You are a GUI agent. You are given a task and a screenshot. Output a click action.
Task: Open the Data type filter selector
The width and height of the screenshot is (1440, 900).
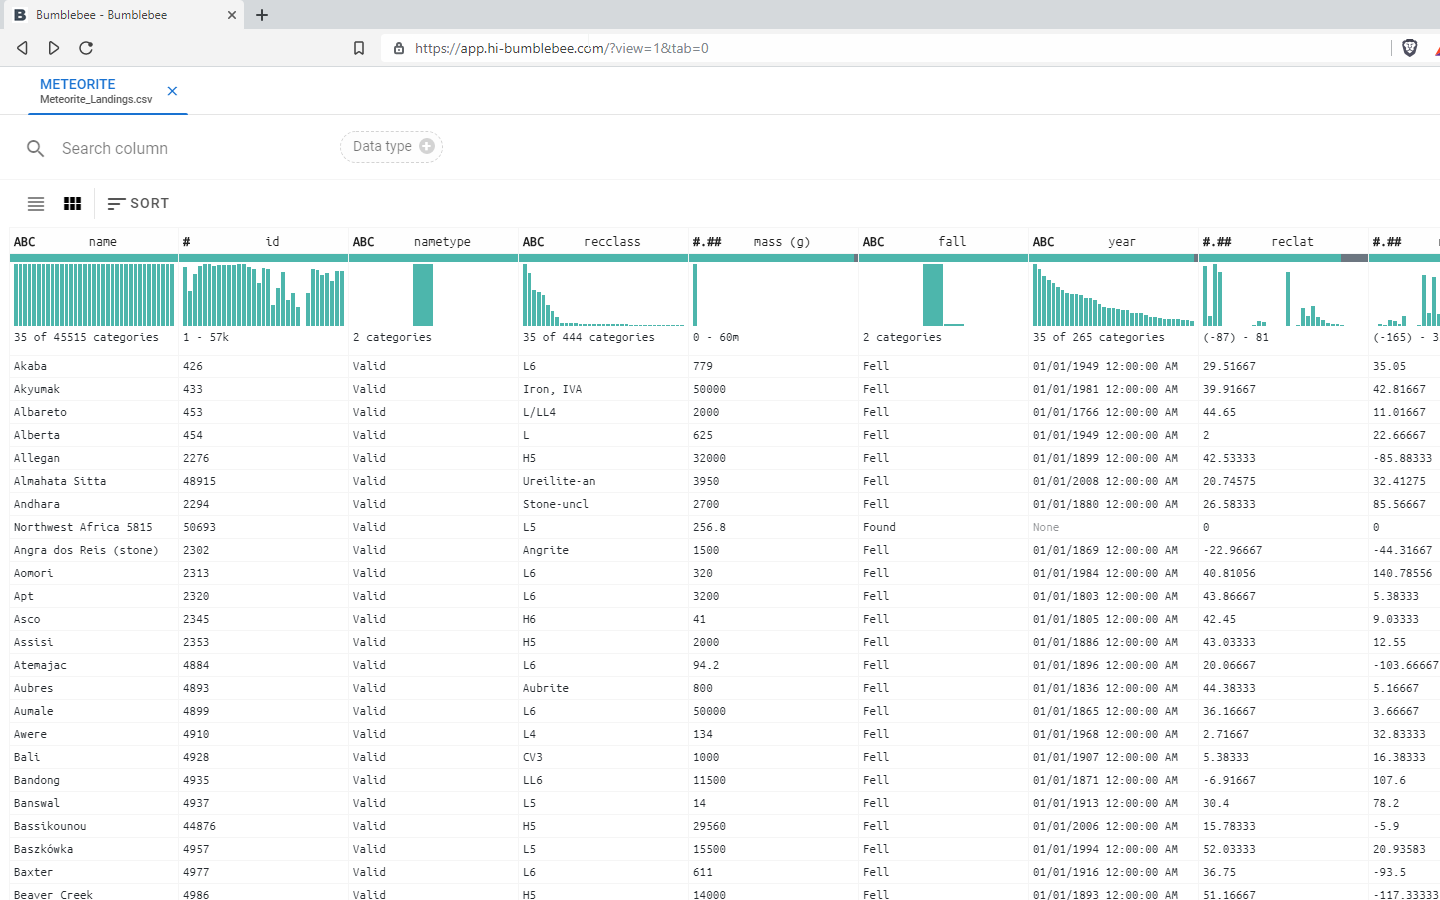(x=391, y=146)
